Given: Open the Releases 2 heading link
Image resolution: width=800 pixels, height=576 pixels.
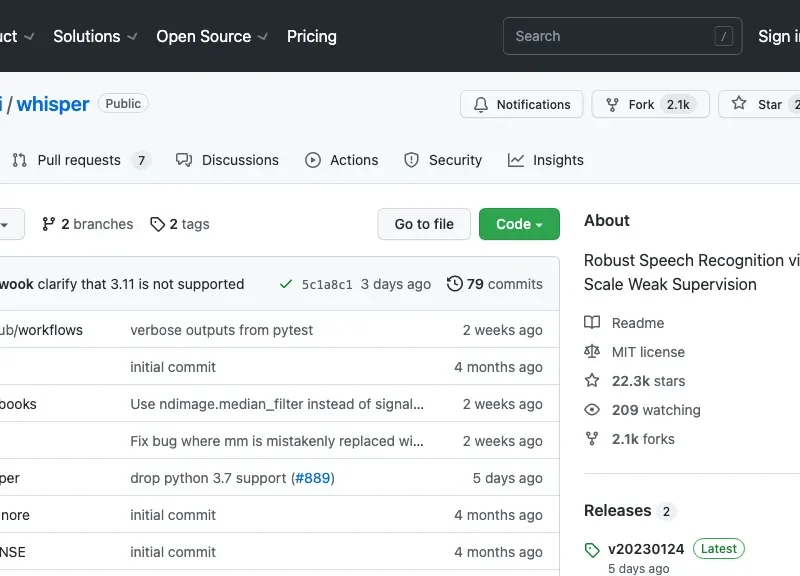Looking at the screenshot, I should tap(630, 511).
